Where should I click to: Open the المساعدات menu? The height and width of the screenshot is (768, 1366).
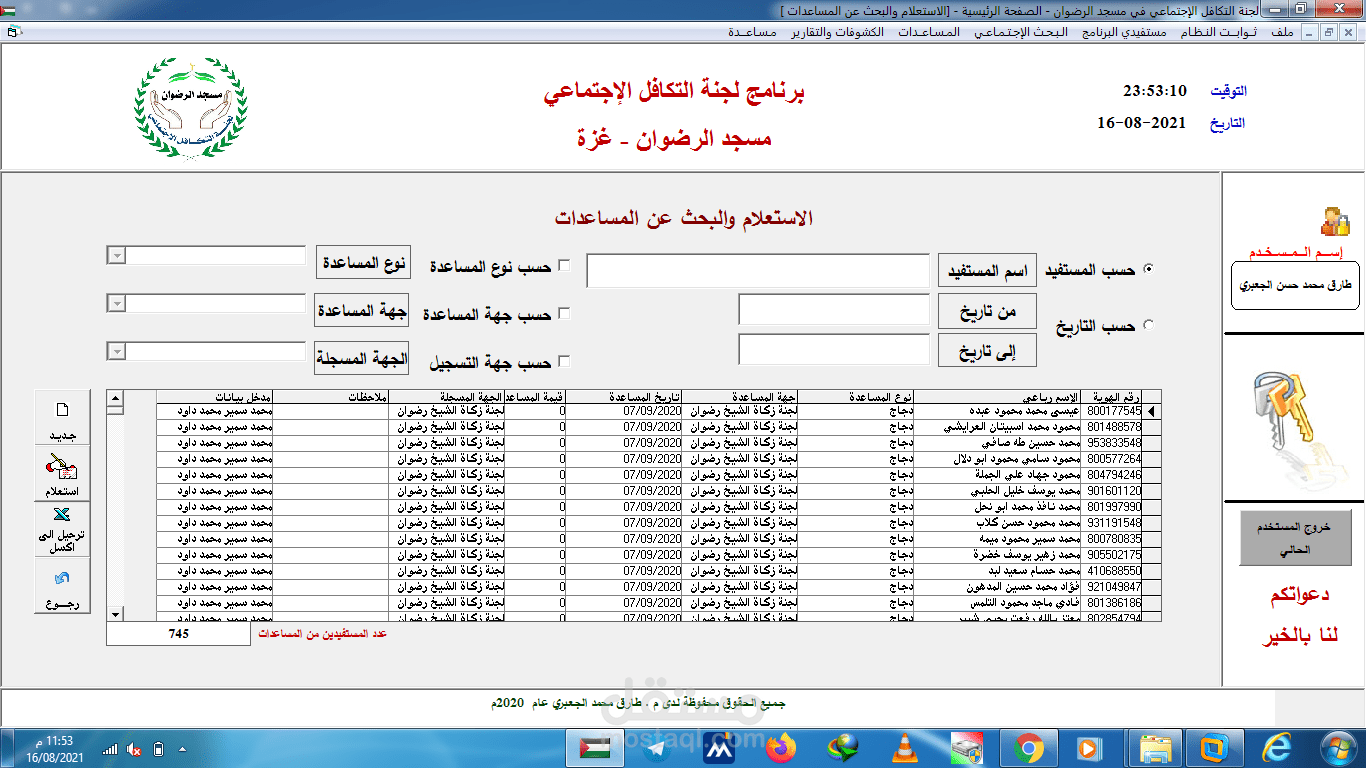pyautogui.click(x=928, y=32)
